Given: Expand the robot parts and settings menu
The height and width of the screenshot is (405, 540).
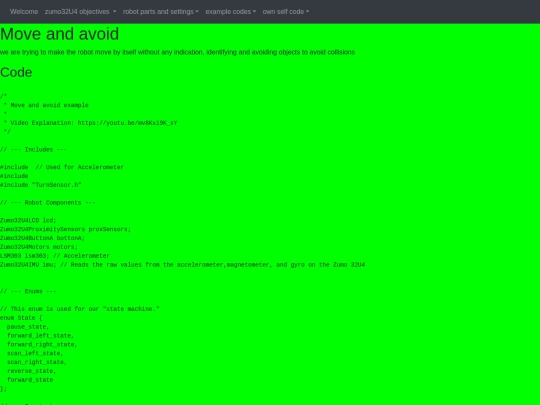Looking at the screenshot, I should click(160, 12).
